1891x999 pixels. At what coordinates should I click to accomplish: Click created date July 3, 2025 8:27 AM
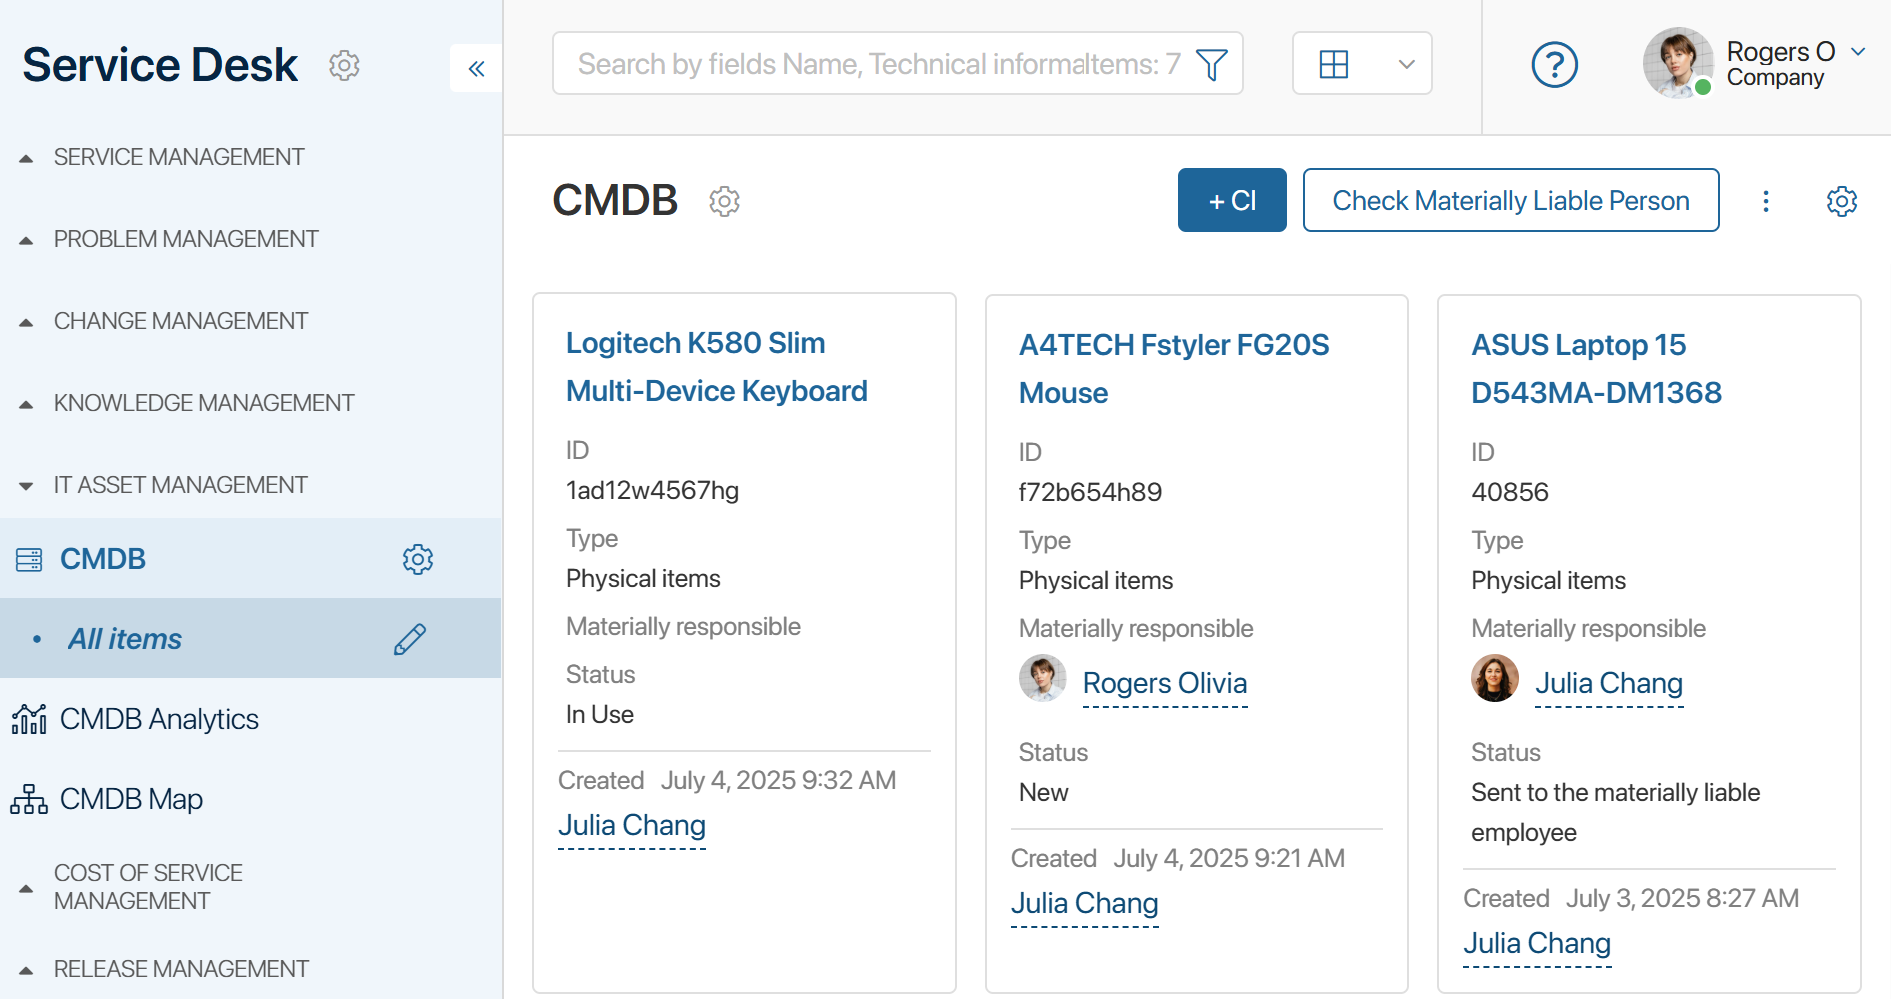click(x=1682, y=899)
